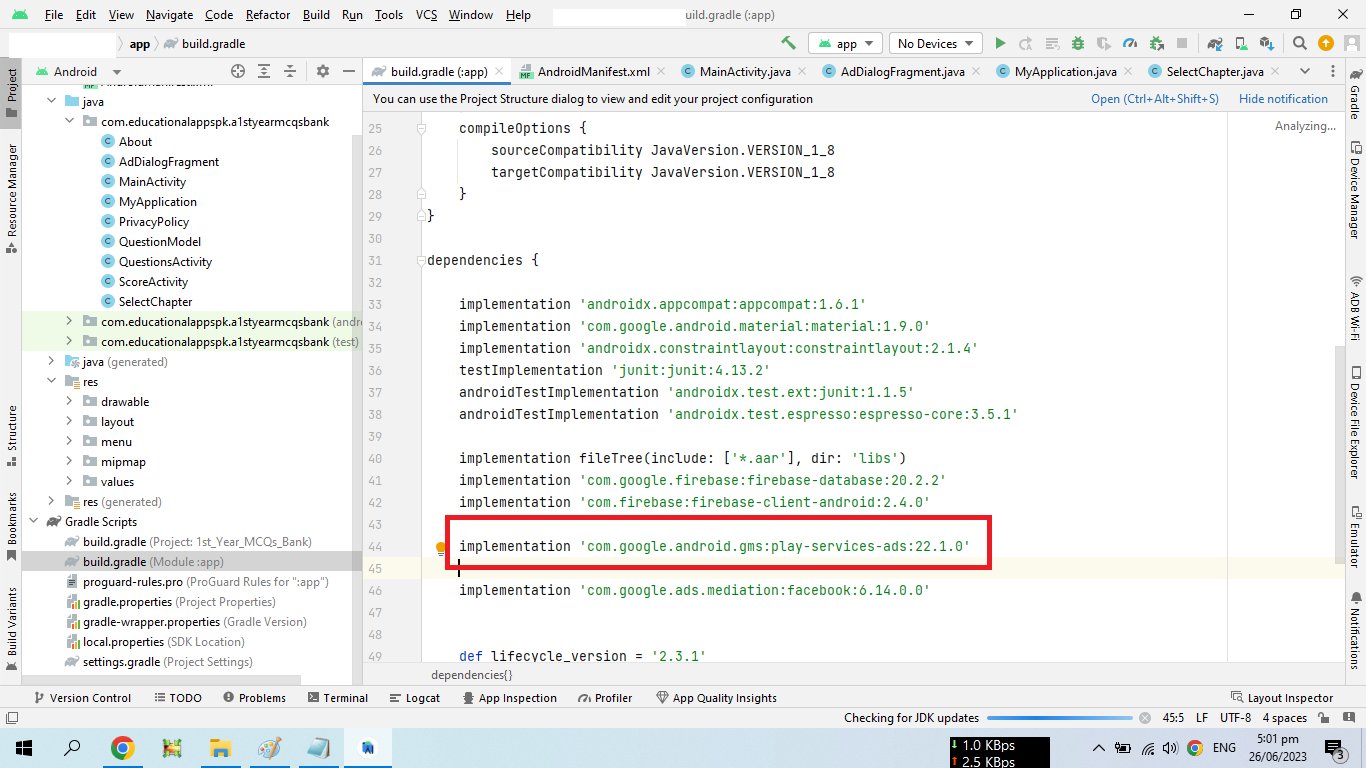Click the tool windows quick access icon
Image resolution: width=1366 pixels, height=768 pixels.
[11, 718]
